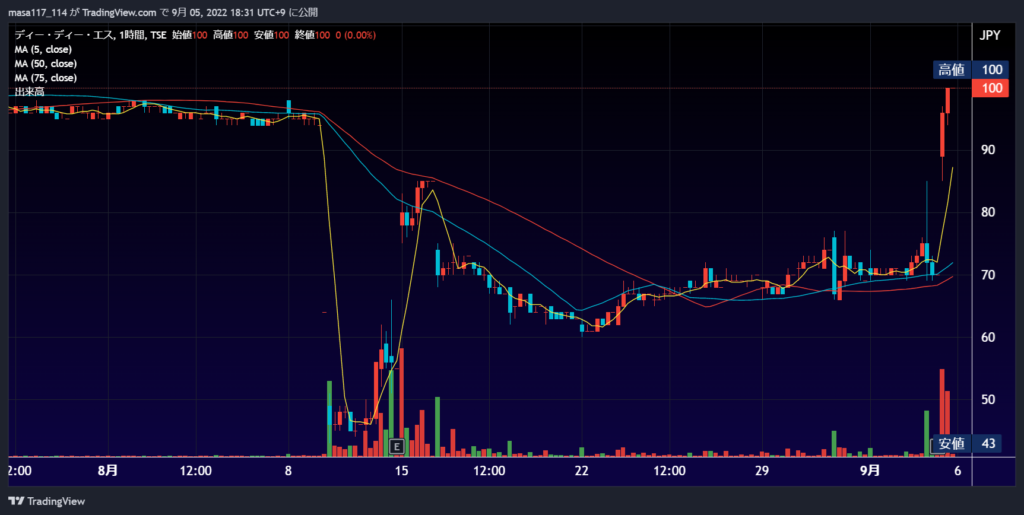Click the 50 price axis label

(987, 399)
